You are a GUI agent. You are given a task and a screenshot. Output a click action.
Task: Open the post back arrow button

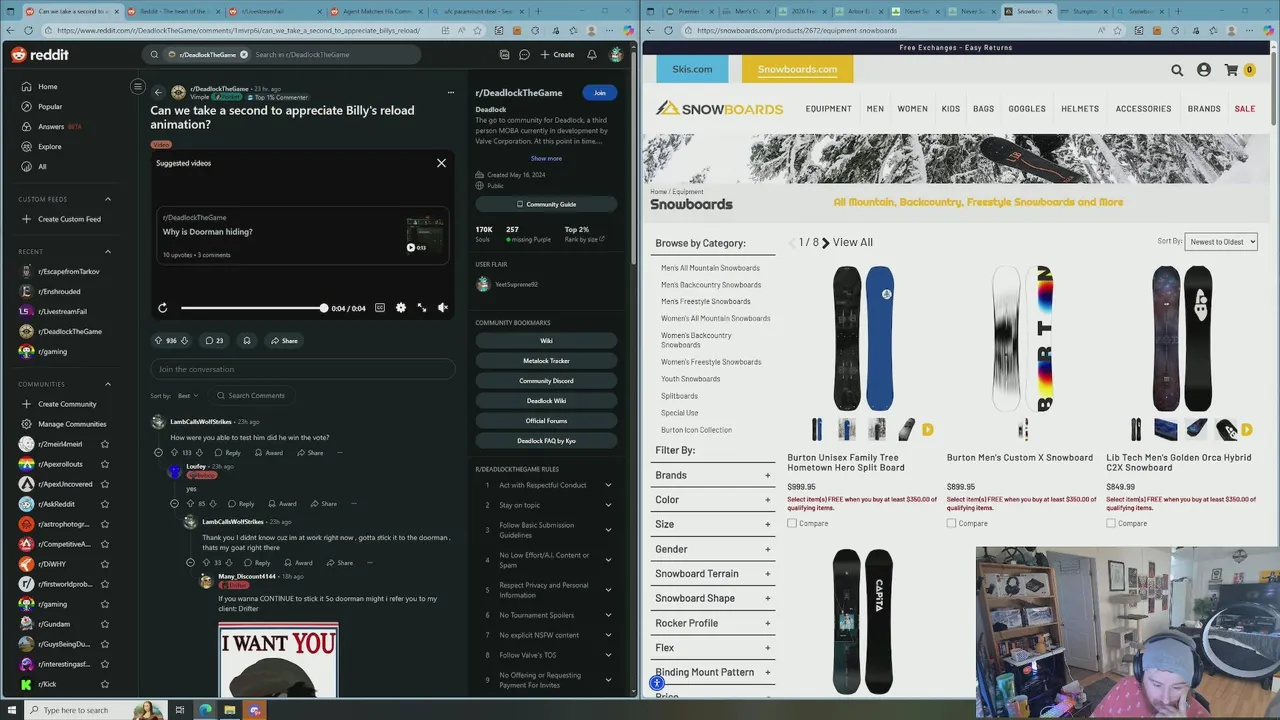[x=158, y=93]
